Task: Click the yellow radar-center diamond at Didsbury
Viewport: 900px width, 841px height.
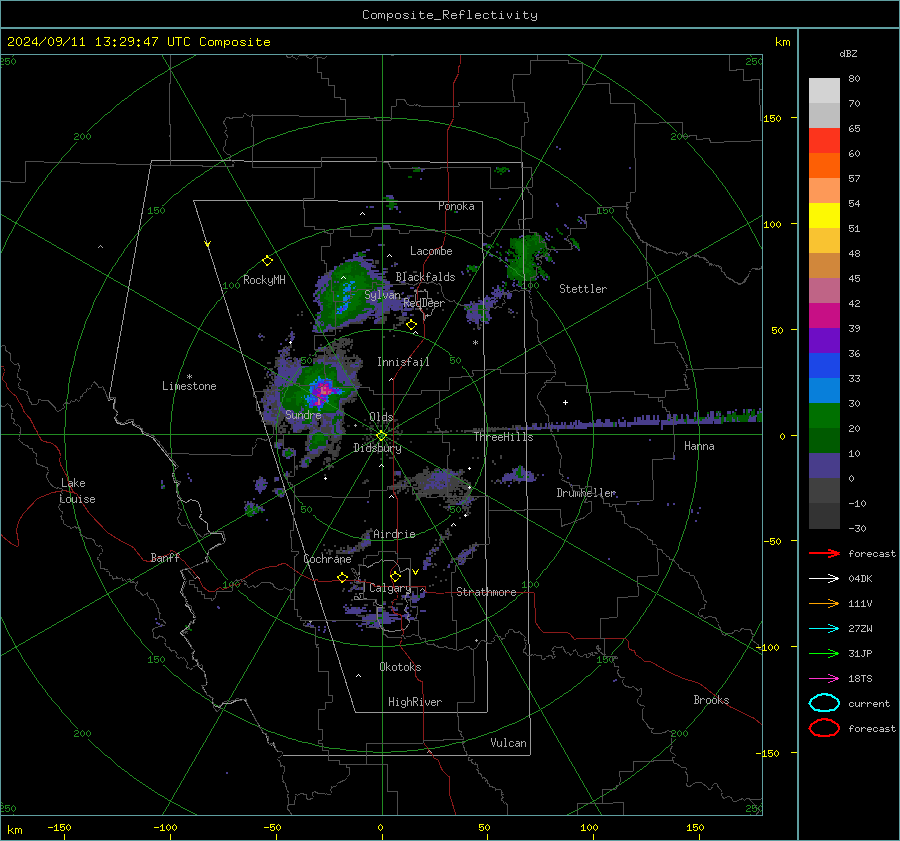Action: pos(381,436)
